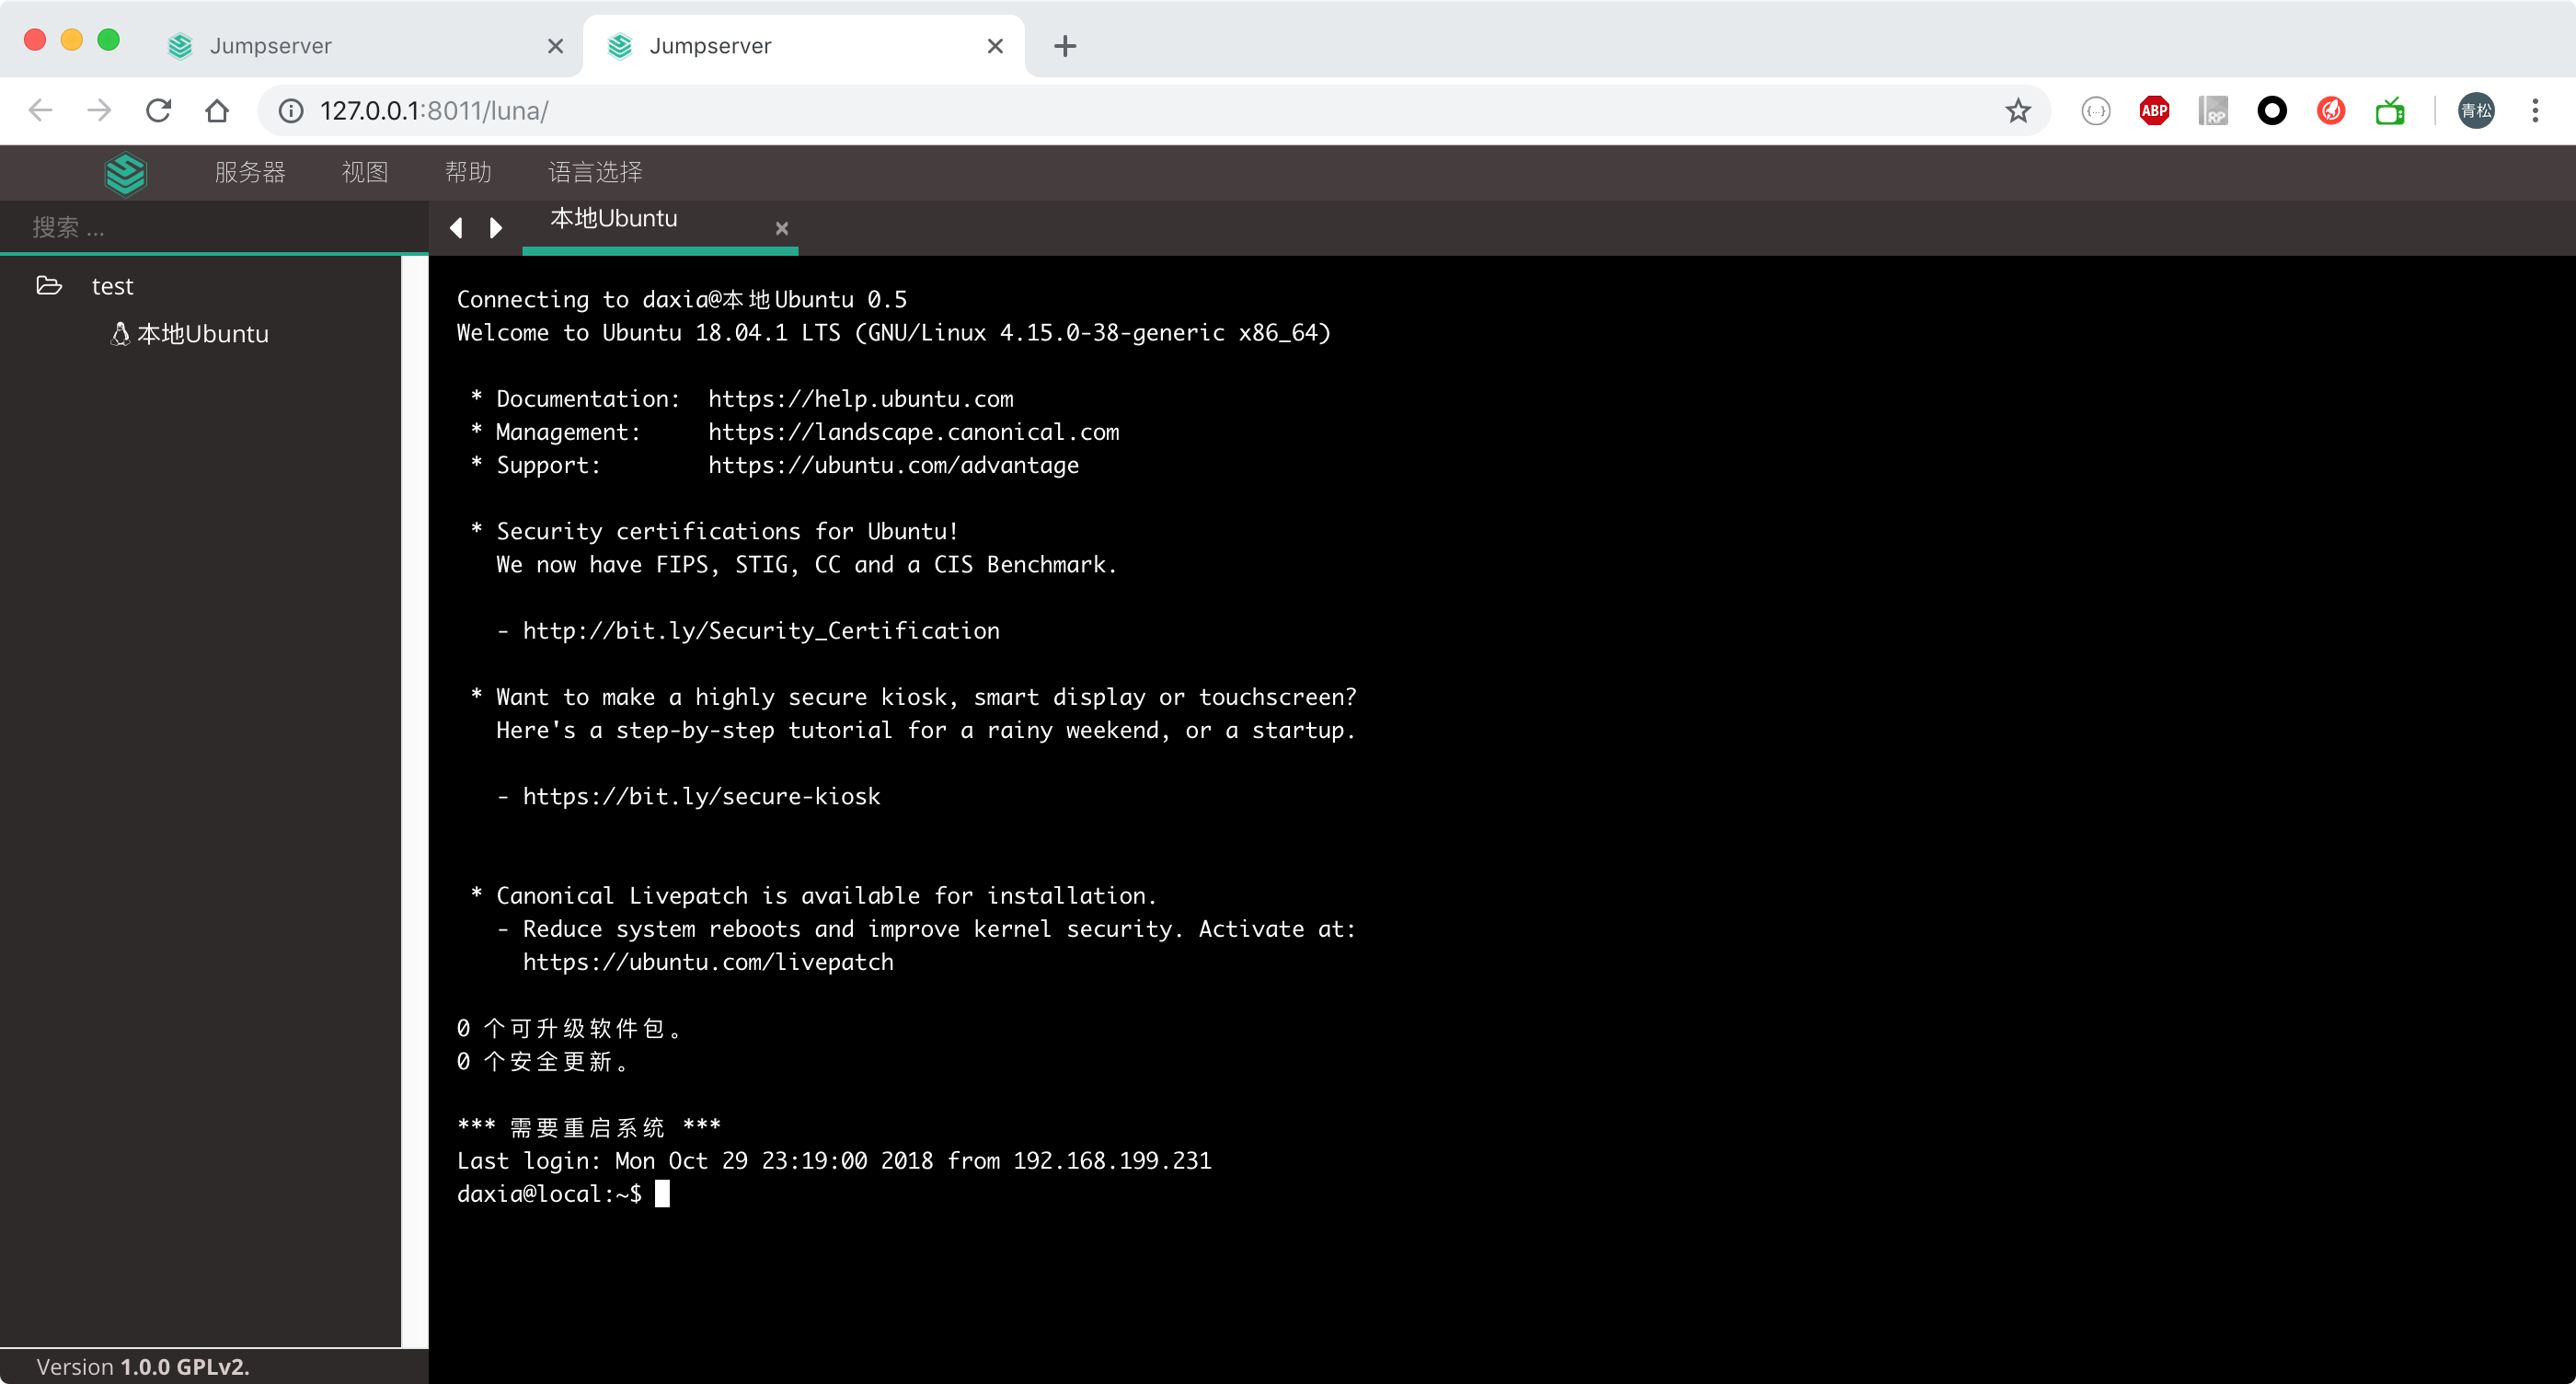The height and width of the screenshot is (1384, 2576).
Task: Reload the current browser page
Action: [158, 110]
